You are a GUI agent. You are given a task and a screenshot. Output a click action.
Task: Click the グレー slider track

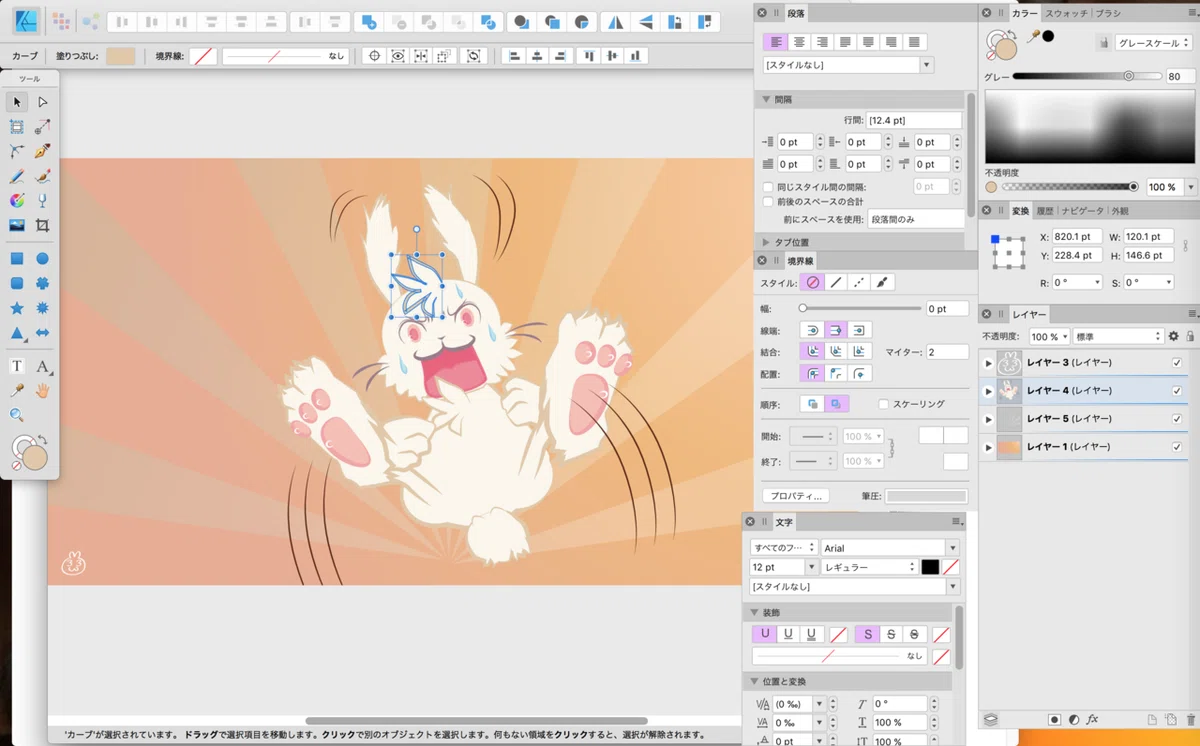(1086, 76)
